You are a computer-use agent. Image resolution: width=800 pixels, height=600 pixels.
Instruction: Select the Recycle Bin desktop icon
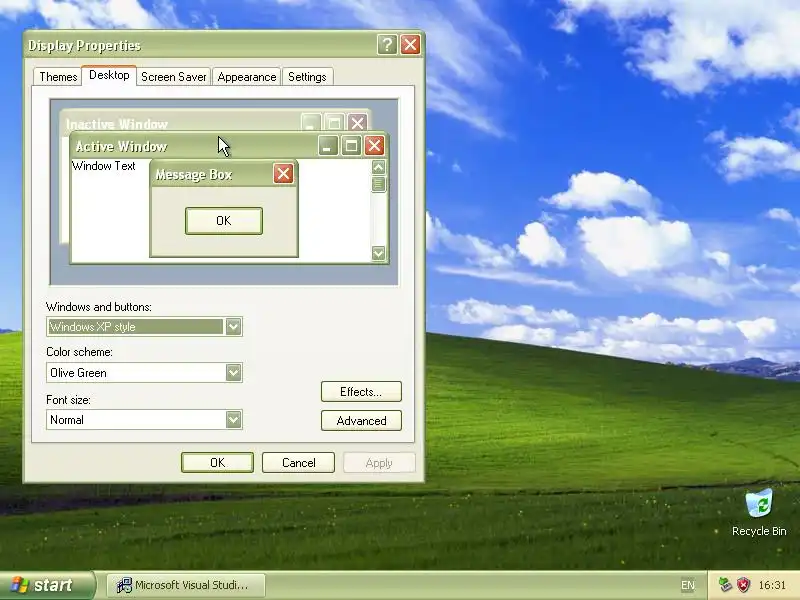[759, 513]
